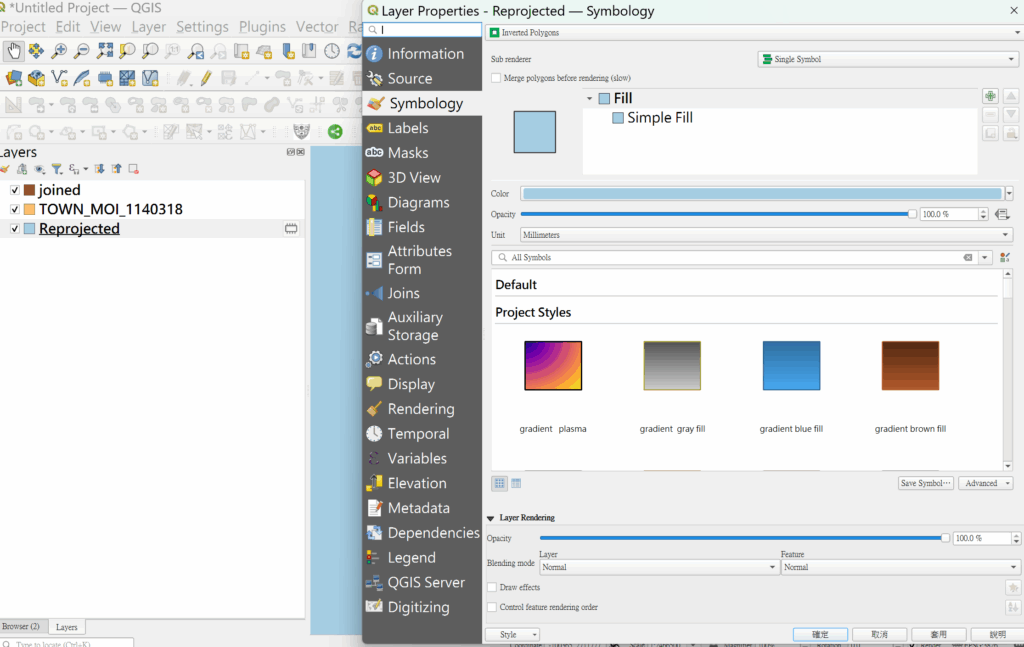The height and width of the screenshot is (647, 1024).
Task: Enable the Draw effects checkbox
Action: [x=492, y=588]
